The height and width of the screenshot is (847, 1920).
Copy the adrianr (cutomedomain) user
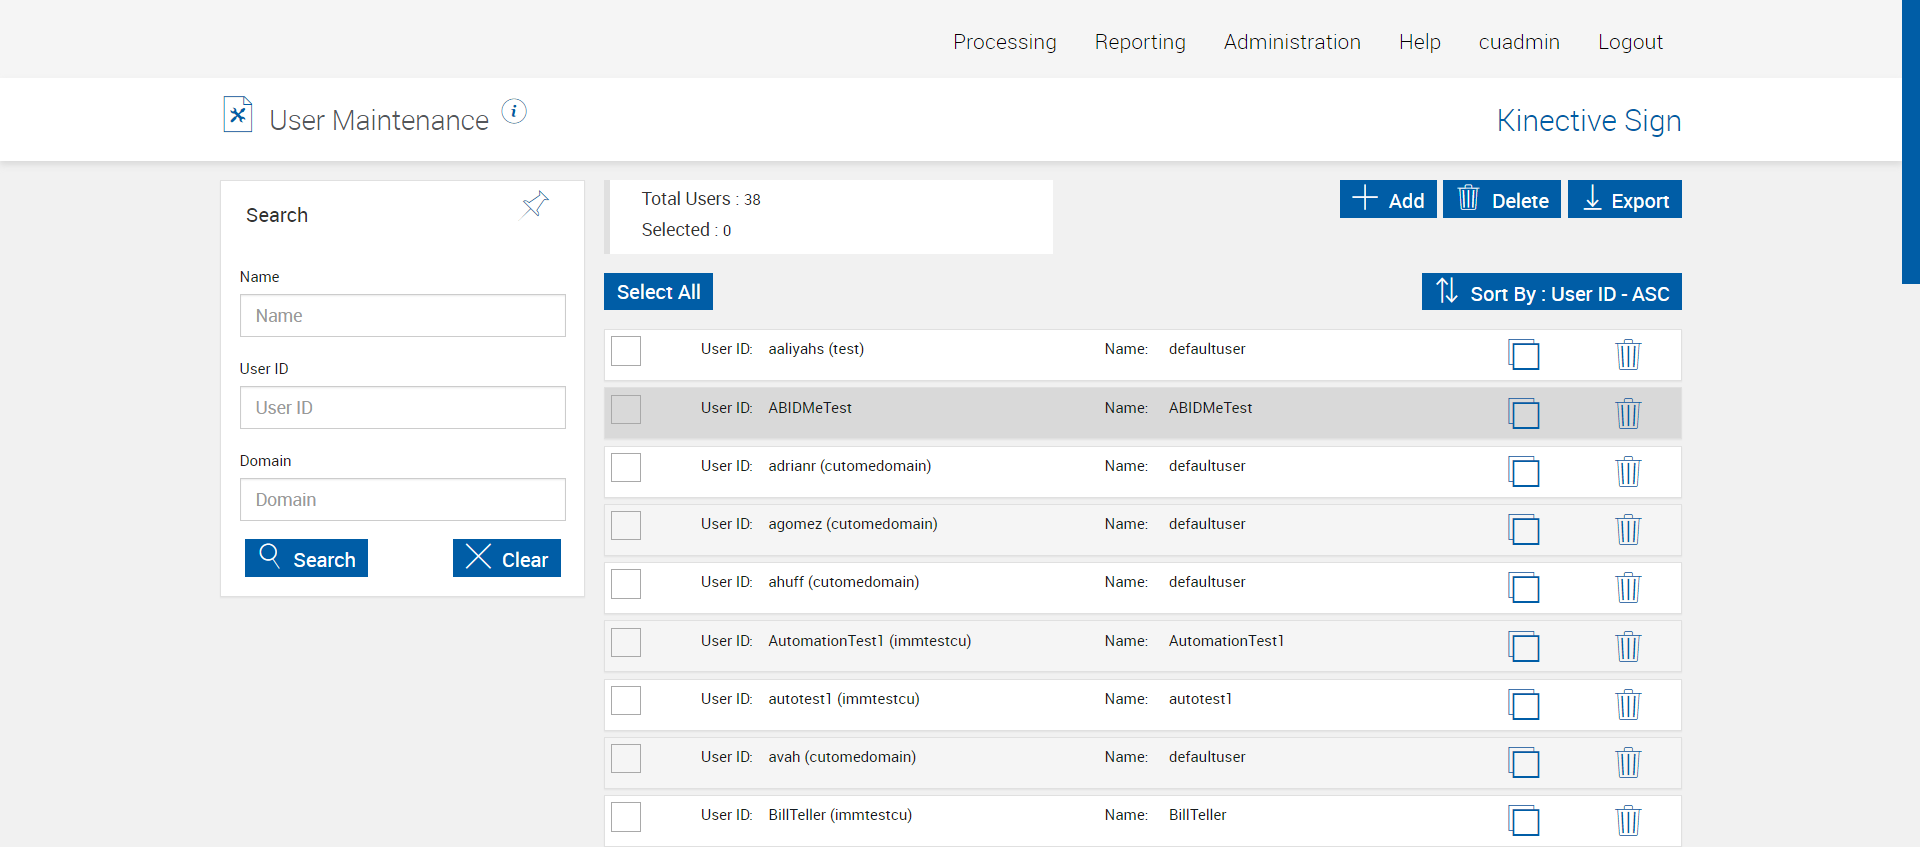(x=1524, y=471)
